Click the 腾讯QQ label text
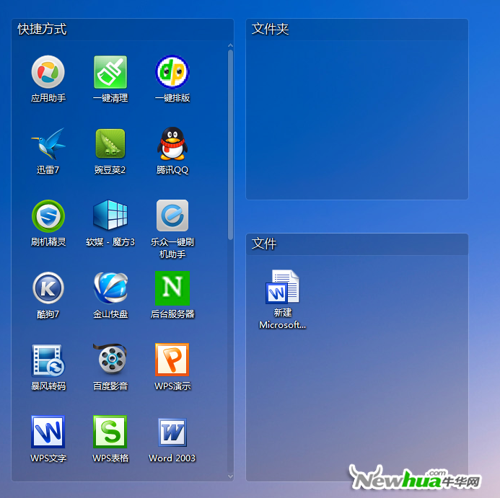This screenshot has width=500, height=498. [x=172, y=170]
